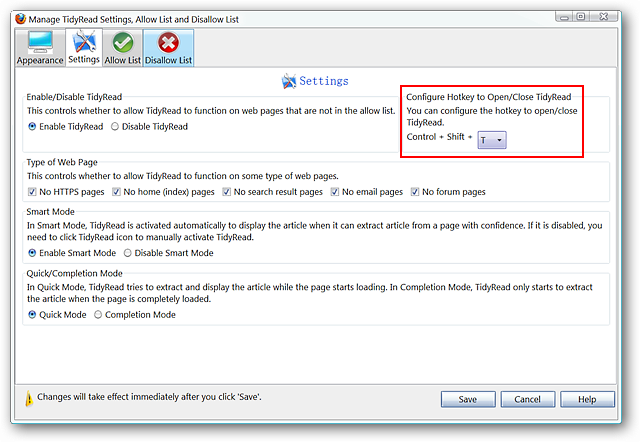Click the 'Control + Shift +' hotkey label
Image resolution: width=640 pixels, height=442 pixels.
click(439, 137)
